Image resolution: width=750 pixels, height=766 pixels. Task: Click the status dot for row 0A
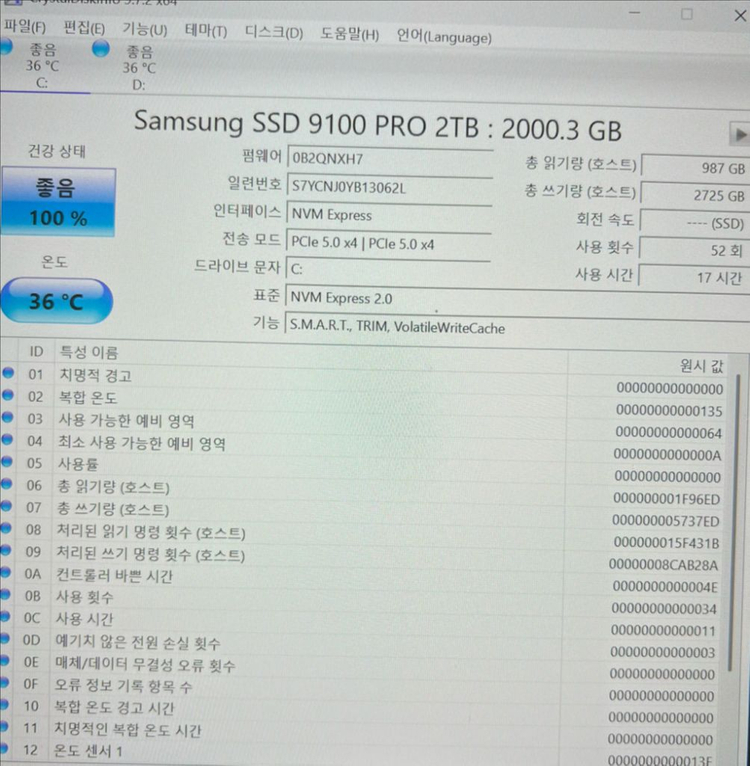point(5,572)
